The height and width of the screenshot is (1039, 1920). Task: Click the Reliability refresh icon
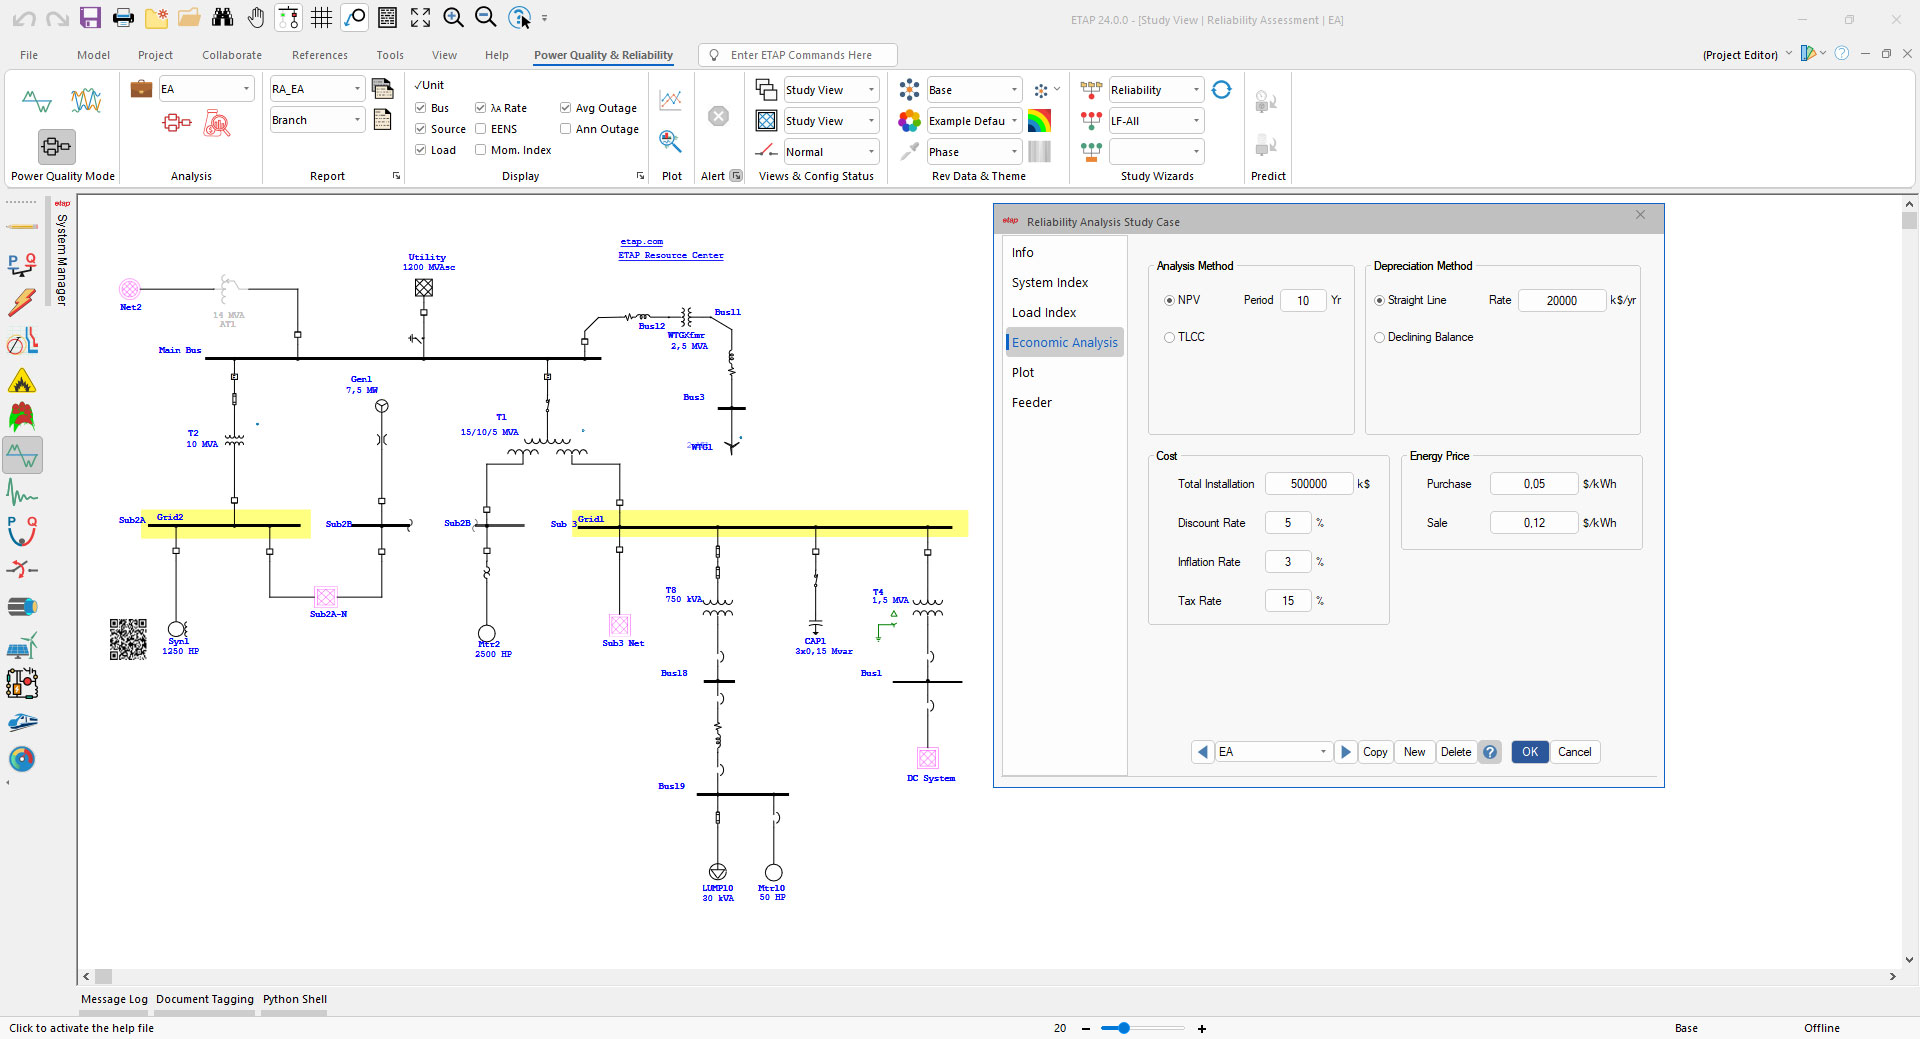(1221, 90)
